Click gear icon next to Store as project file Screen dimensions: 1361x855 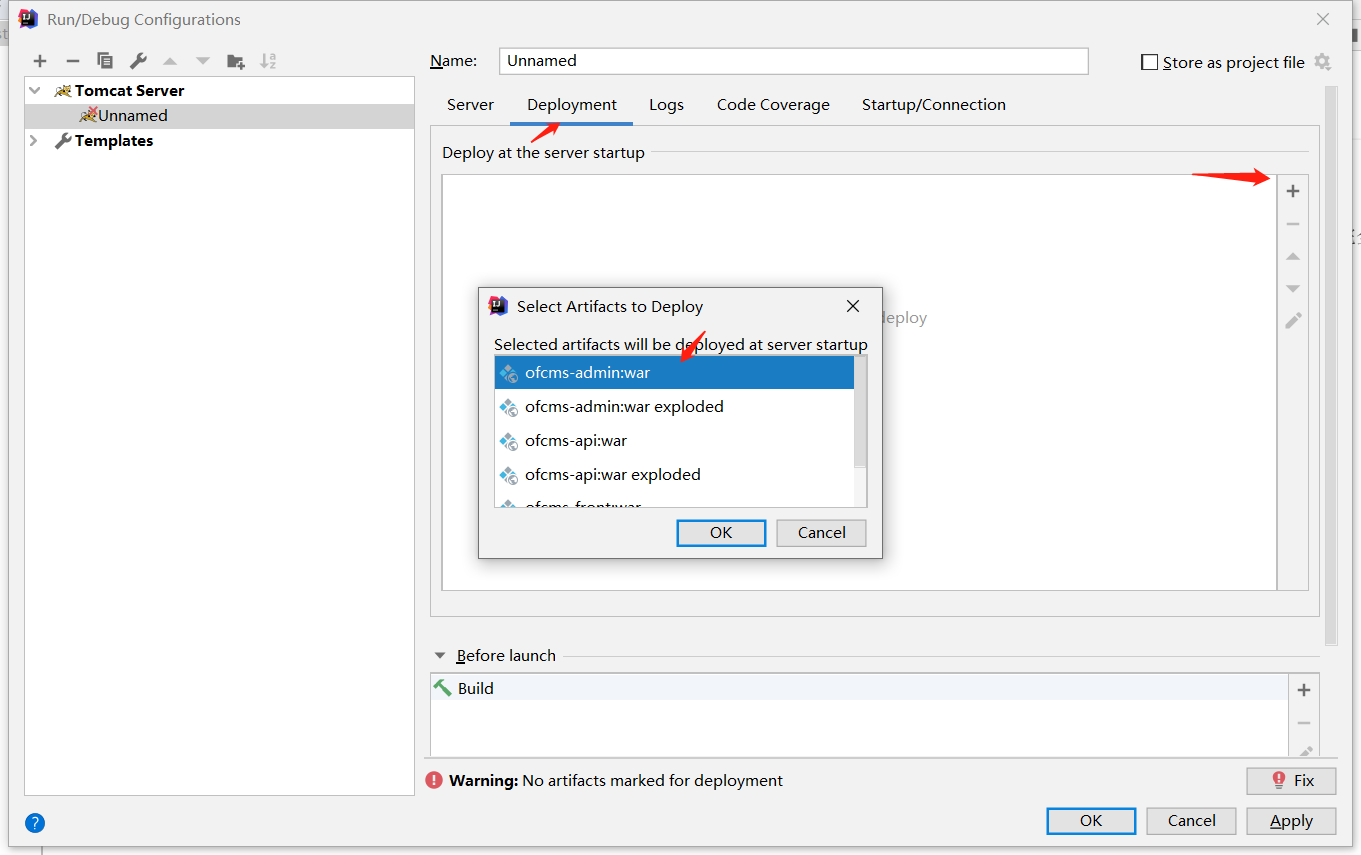(1322, 62)
